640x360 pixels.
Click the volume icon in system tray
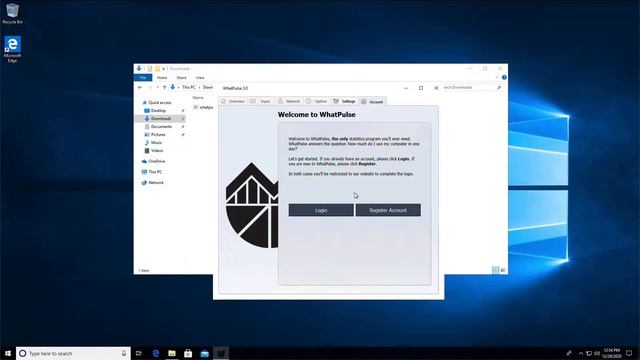(x=597, y=353)
